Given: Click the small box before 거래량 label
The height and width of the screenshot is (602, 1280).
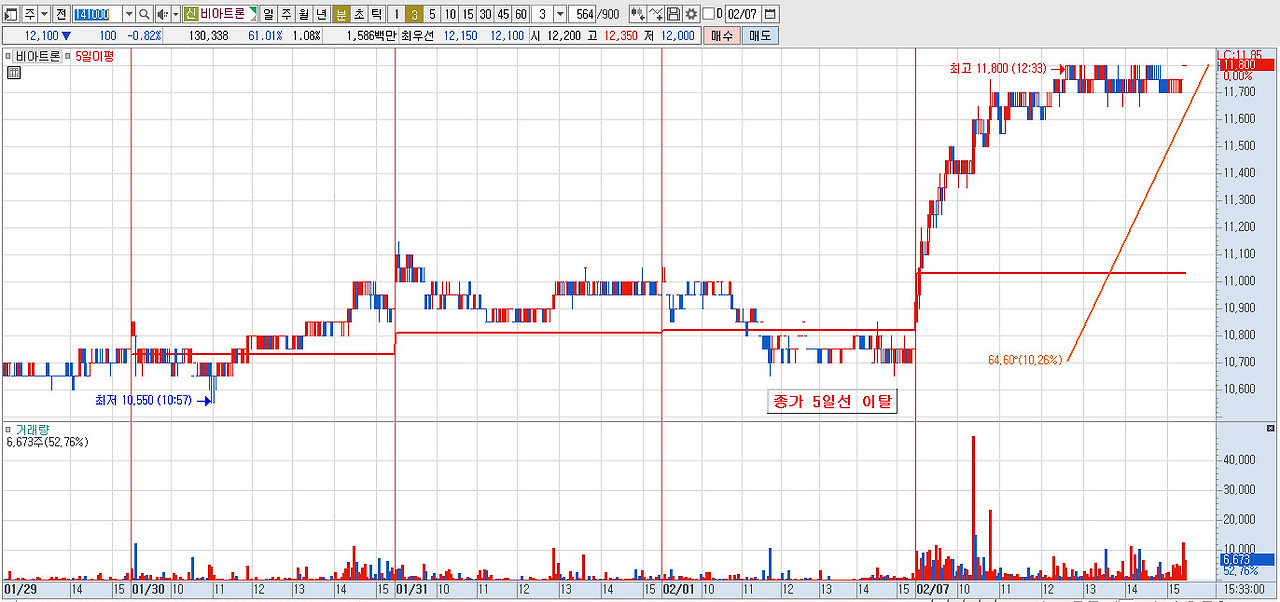Looking at the screenshot, I should tap(9, 428).
